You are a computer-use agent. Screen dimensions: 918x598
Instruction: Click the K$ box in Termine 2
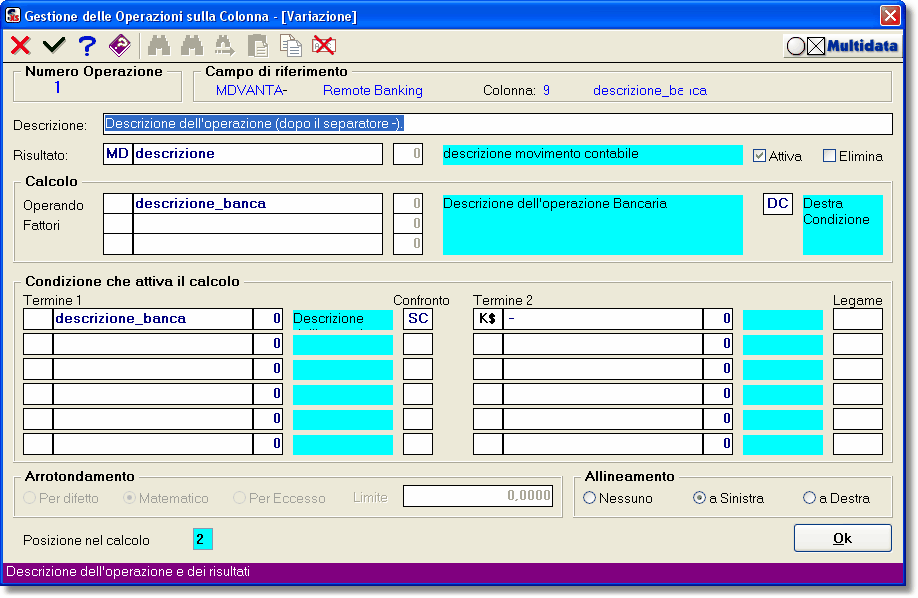[488, 319]
